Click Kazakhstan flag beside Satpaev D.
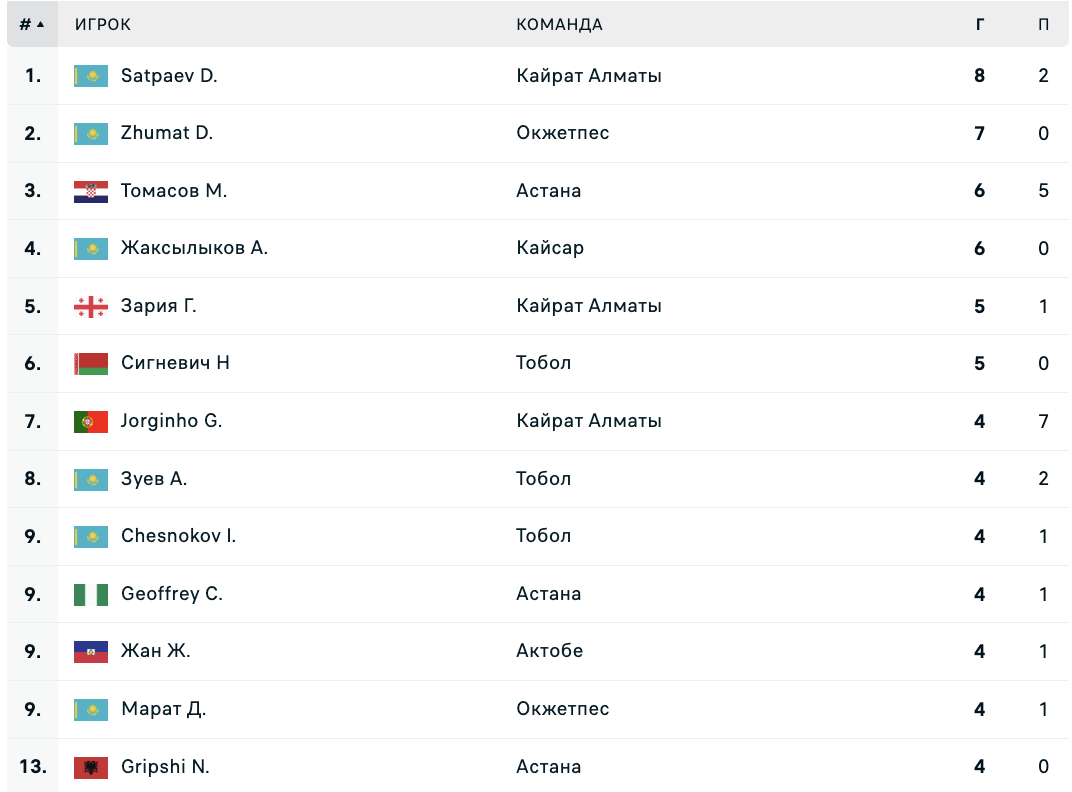Screen dimensions: 1072x792 (91, 76)
